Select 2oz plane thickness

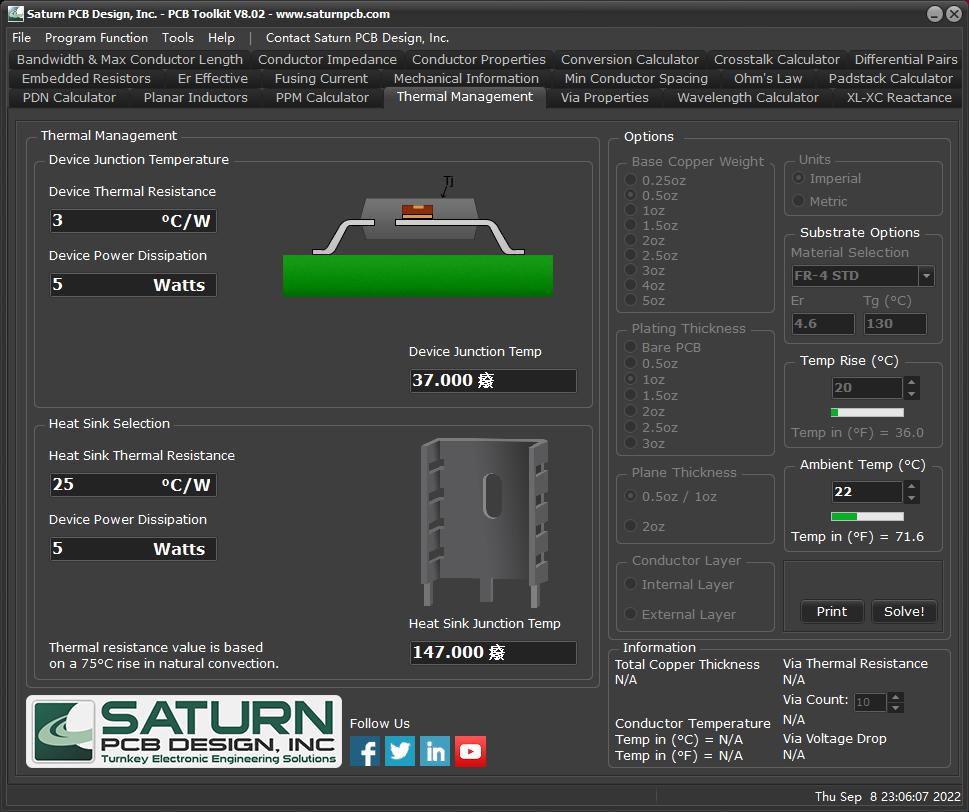[630, 526]
